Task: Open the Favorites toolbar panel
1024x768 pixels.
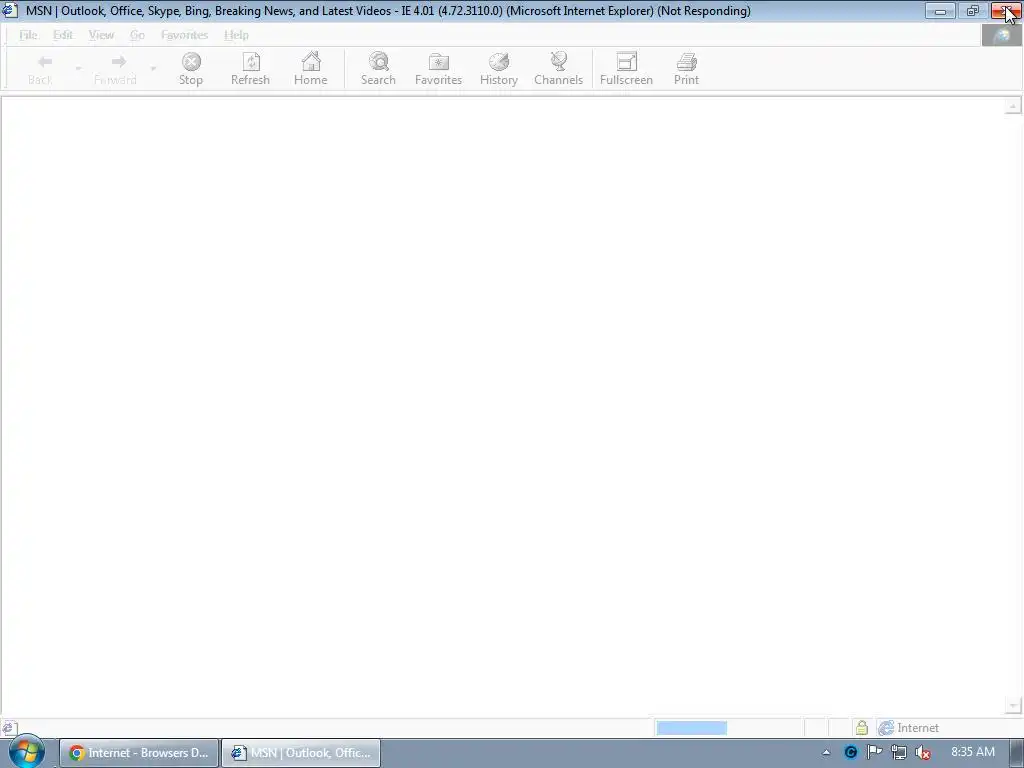Action: coord(438,69)
